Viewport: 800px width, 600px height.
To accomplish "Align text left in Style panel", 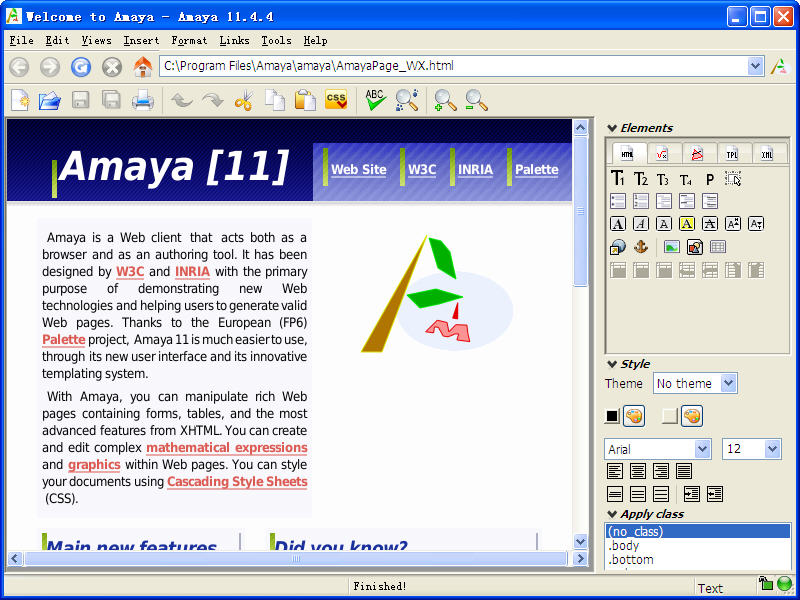I will (x=615, y=471).
